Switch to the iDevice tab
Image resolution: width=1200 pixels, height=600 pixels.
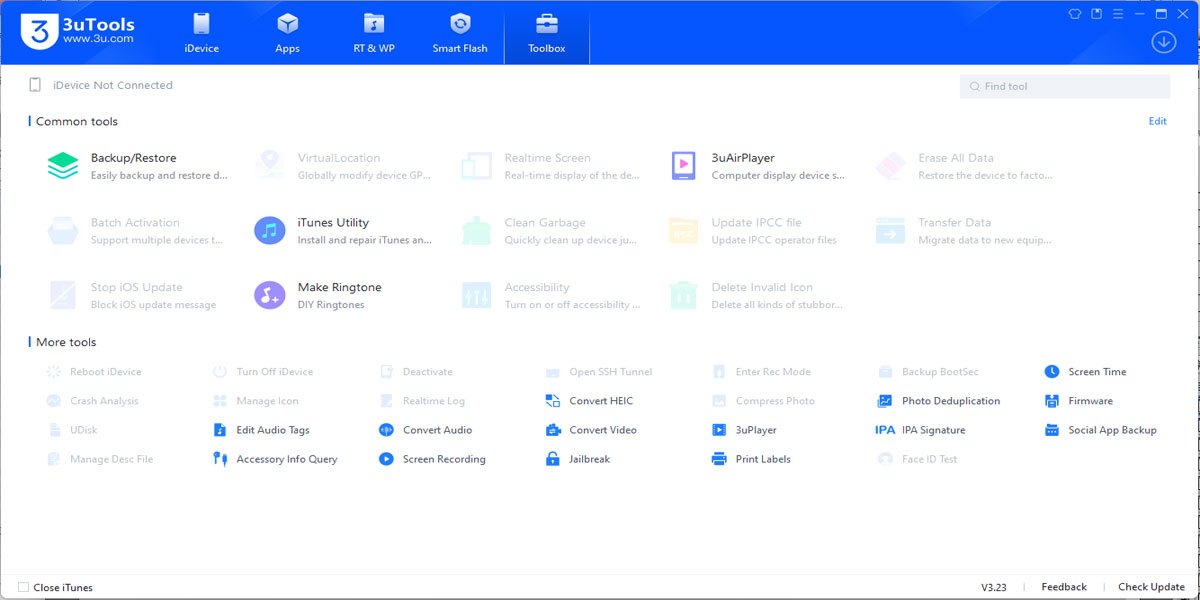click(201, 32)
